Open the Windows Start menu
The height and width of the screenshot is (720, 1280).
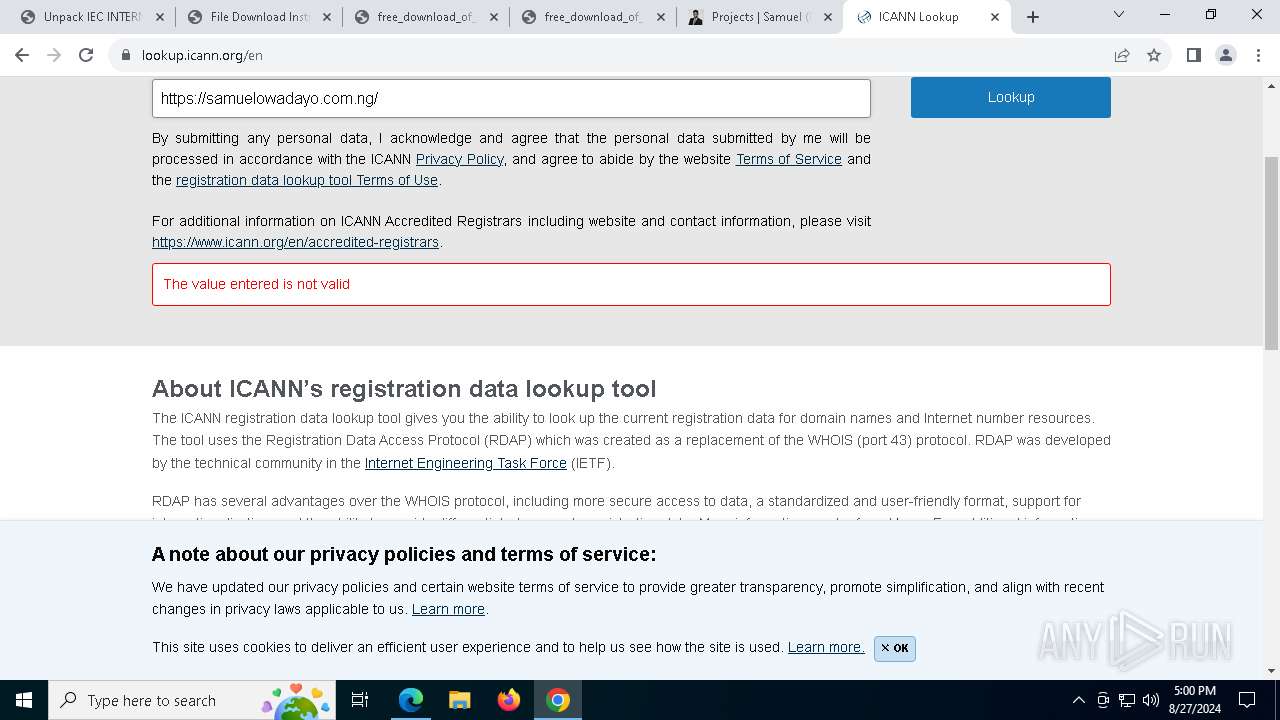pyautogui.click(x=24, y=700)
